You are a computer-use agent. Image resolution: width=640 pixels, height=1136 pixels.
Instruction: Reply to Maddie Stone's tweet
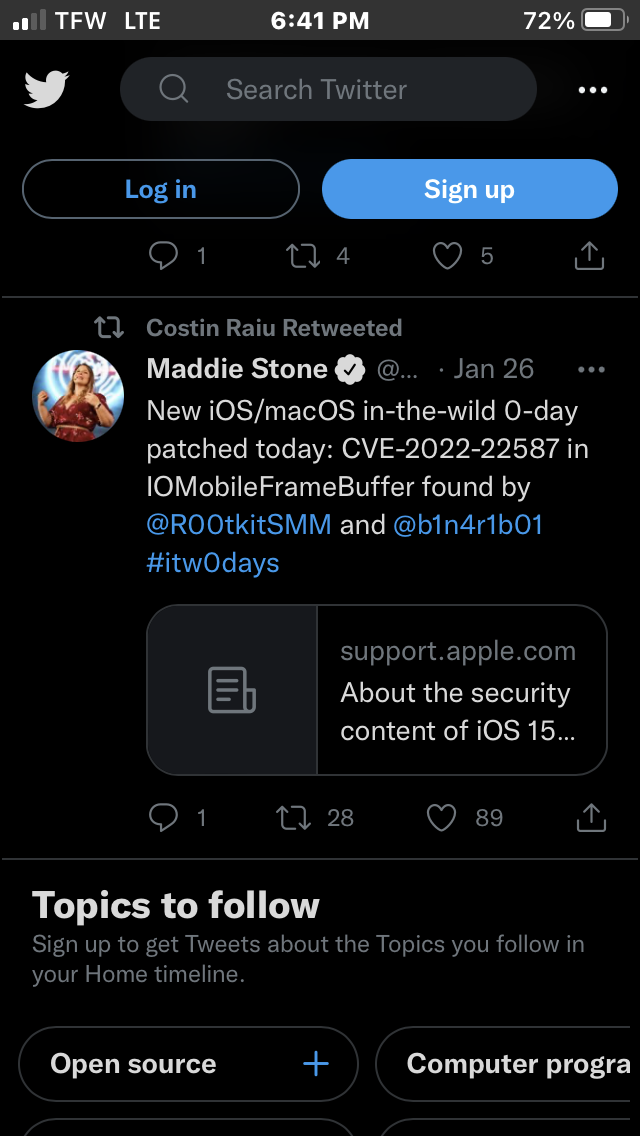point(163,818)
